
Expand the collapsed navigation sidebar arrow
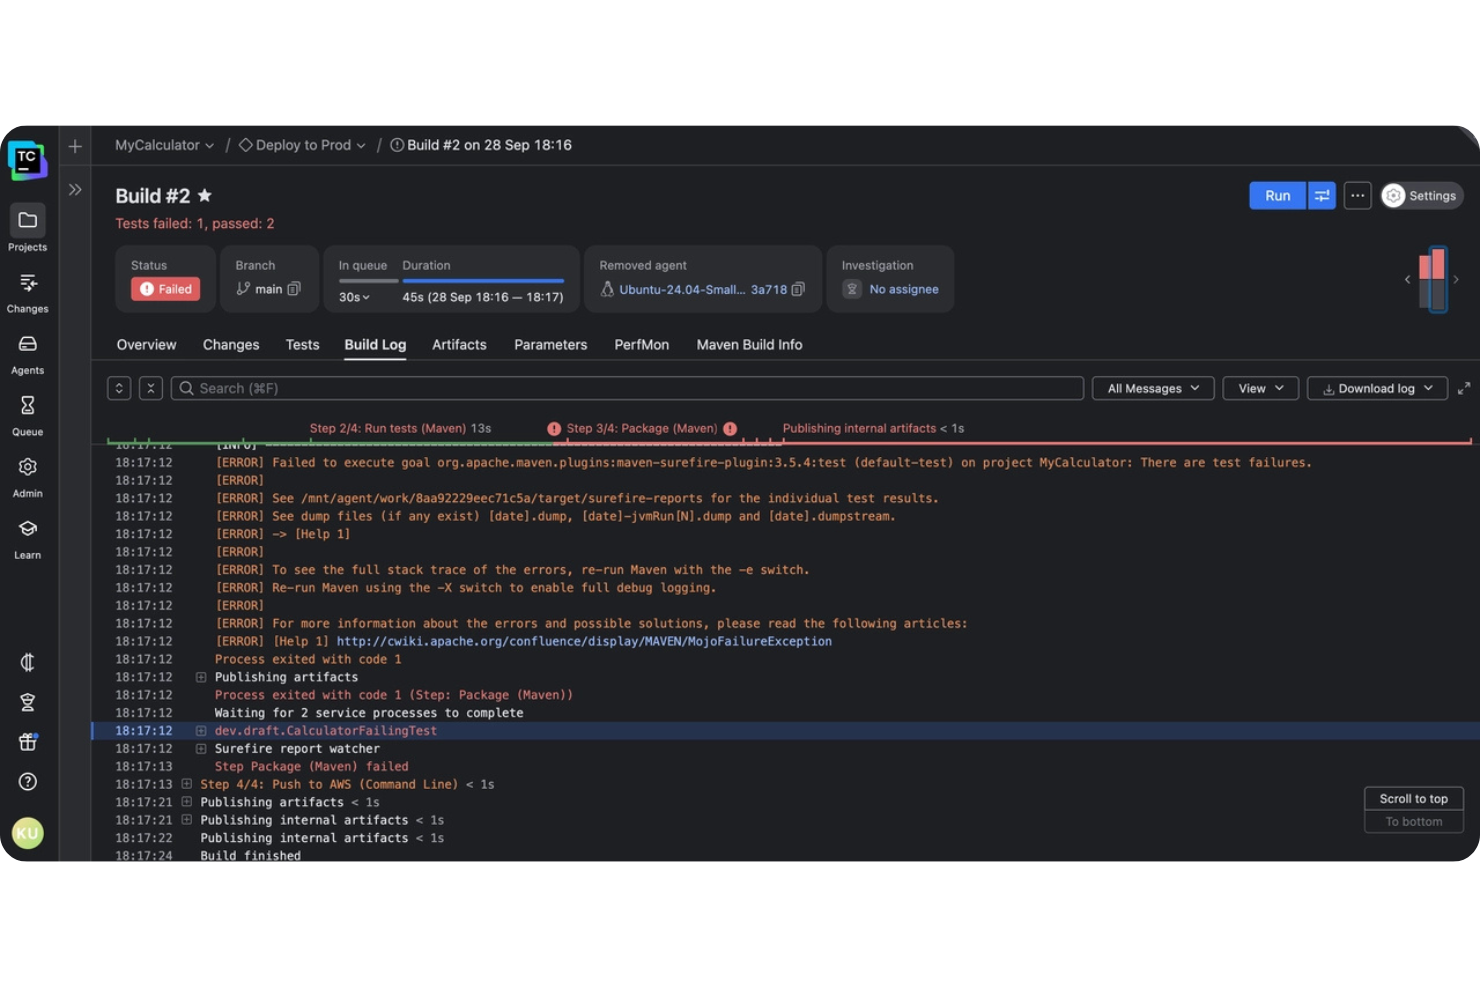pyautogui.click(x=75, y=188)
